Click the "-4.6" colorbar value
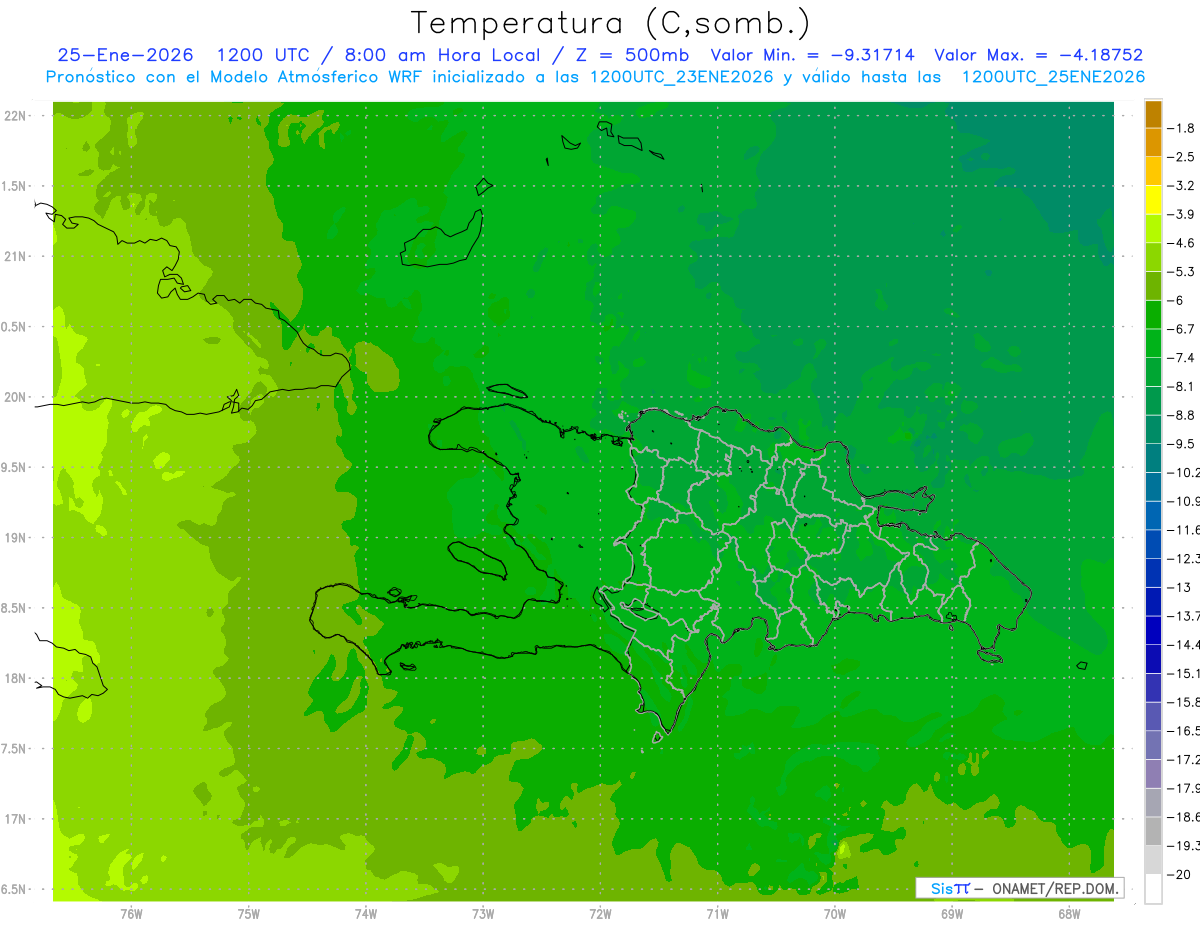Screen dimensions: 1200x927 [x=1182, y=243]
